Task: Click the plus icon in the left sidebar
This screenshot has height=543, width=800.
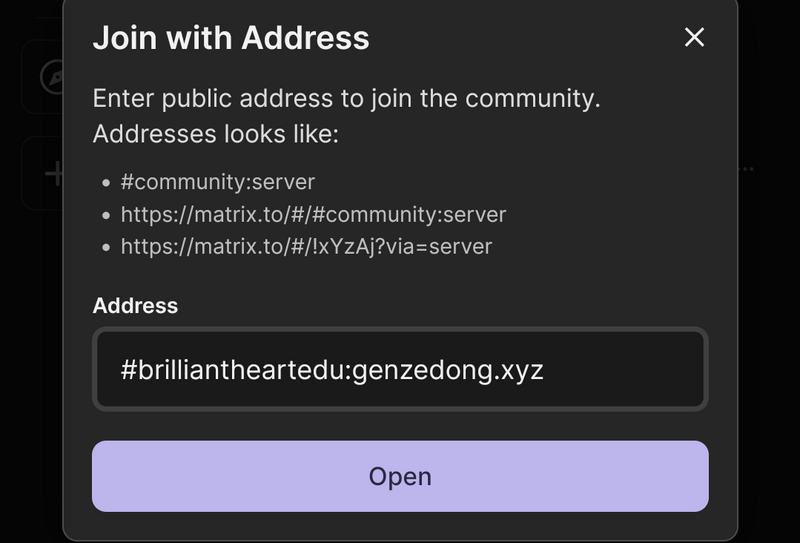Action: pos(54,174)
